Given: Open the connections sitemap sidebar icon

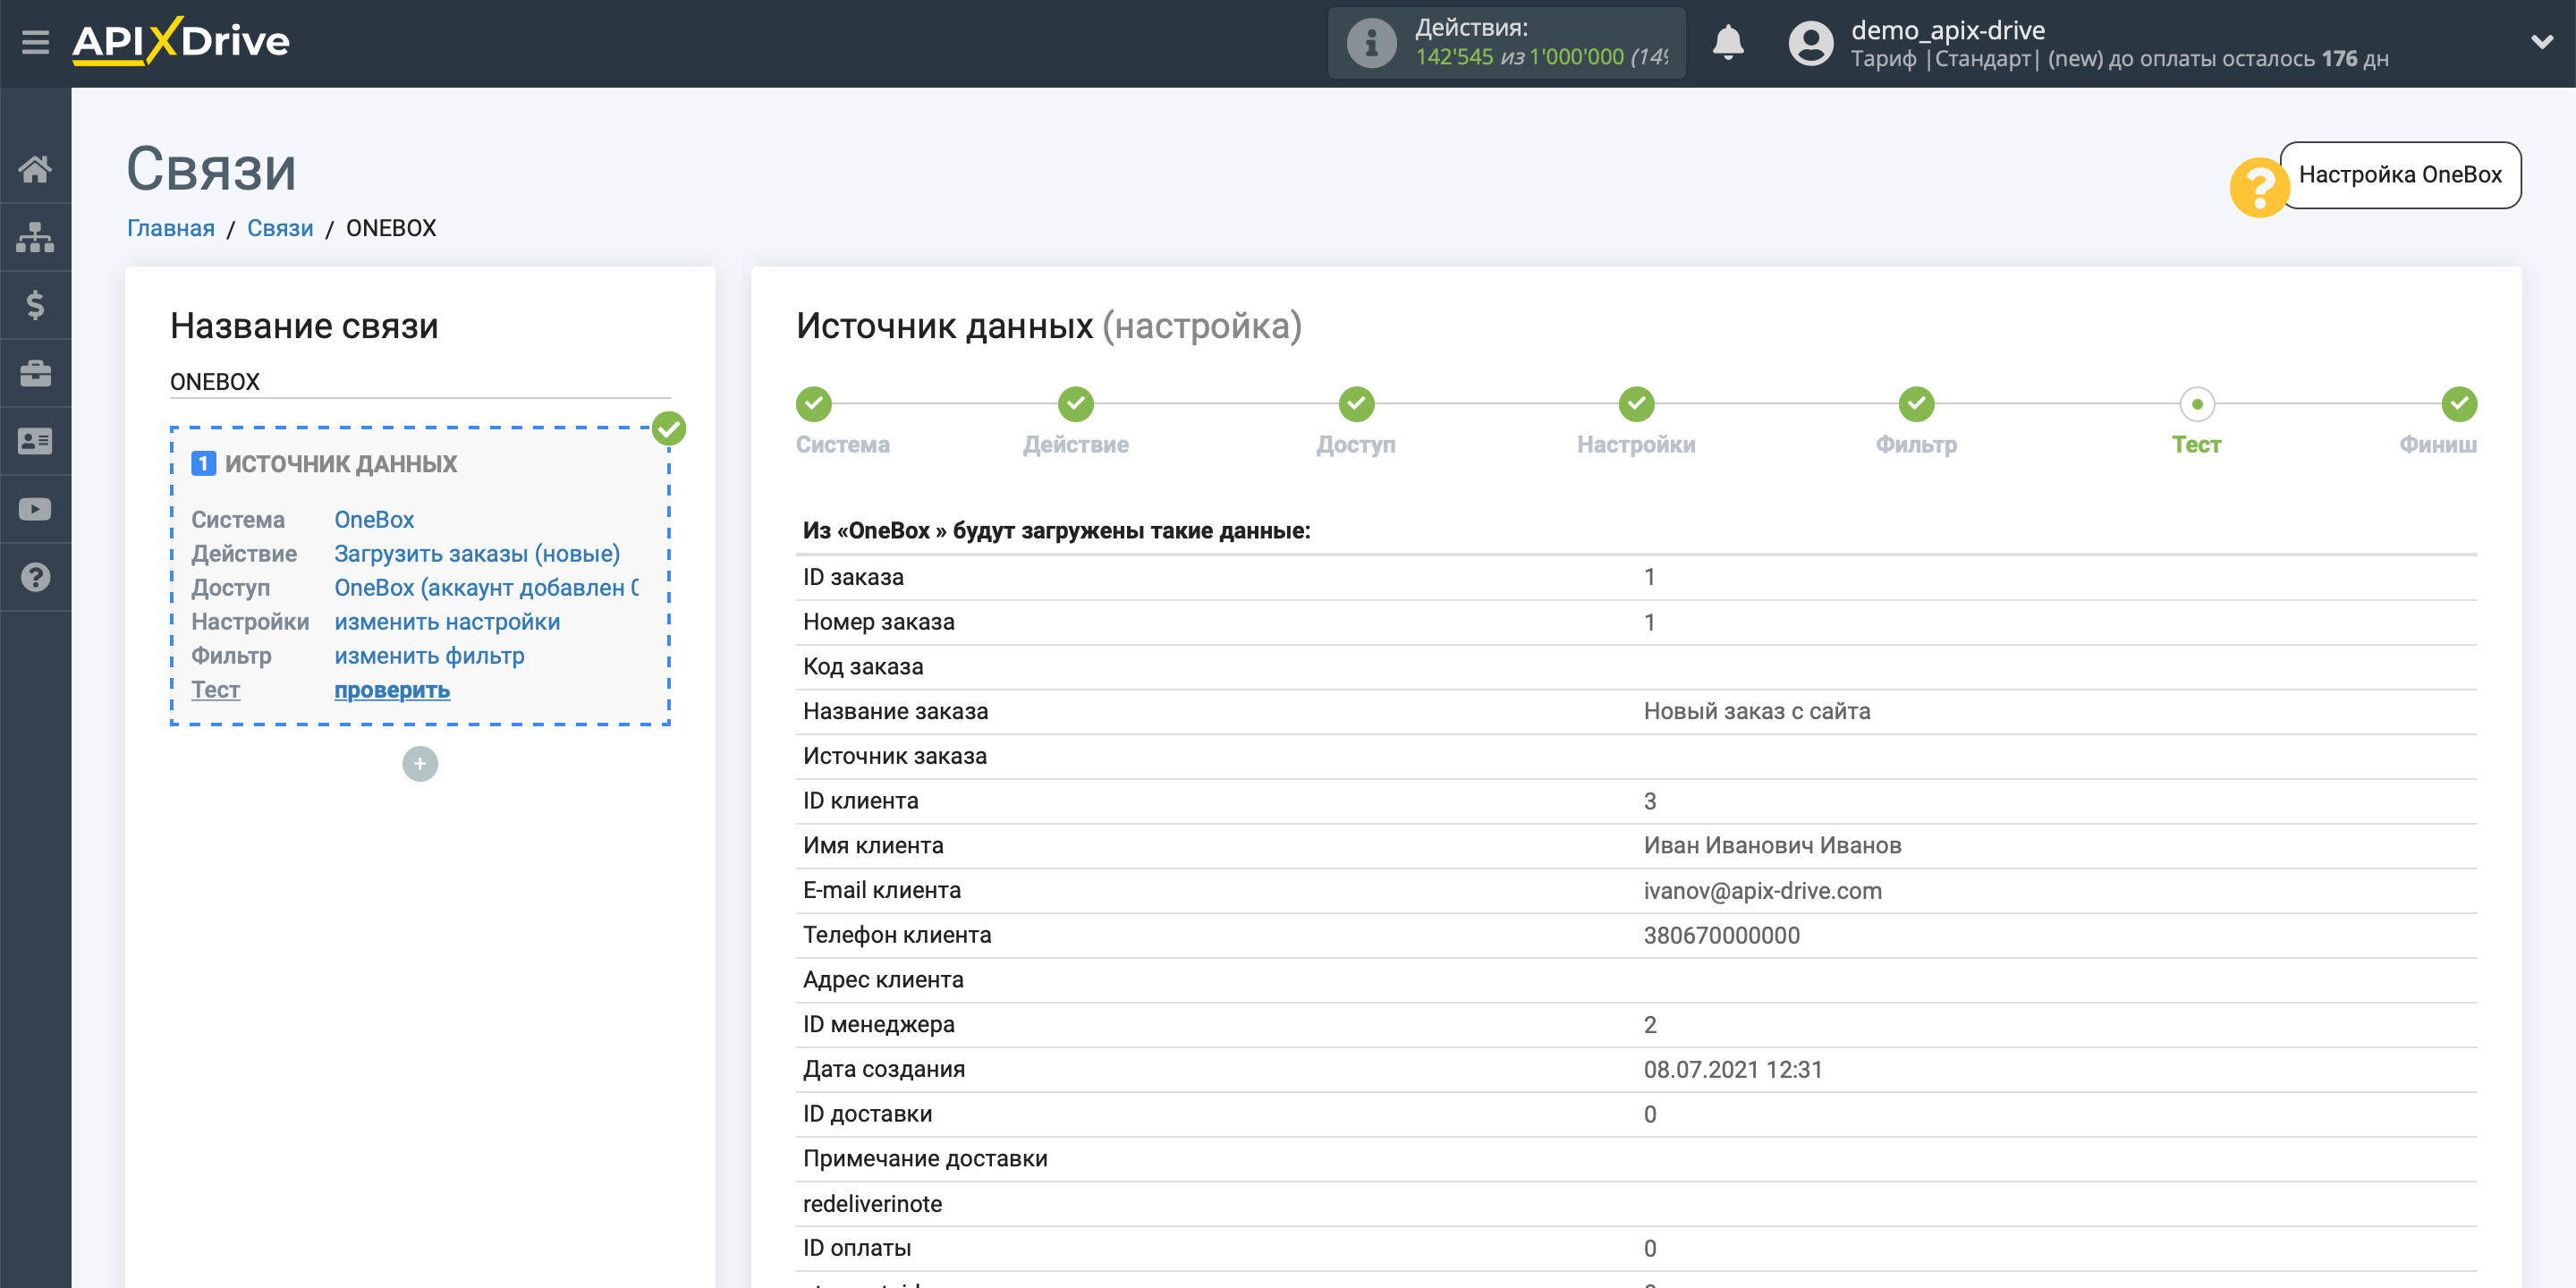Looking at the screenshot, I should click(x=35, y=237).
